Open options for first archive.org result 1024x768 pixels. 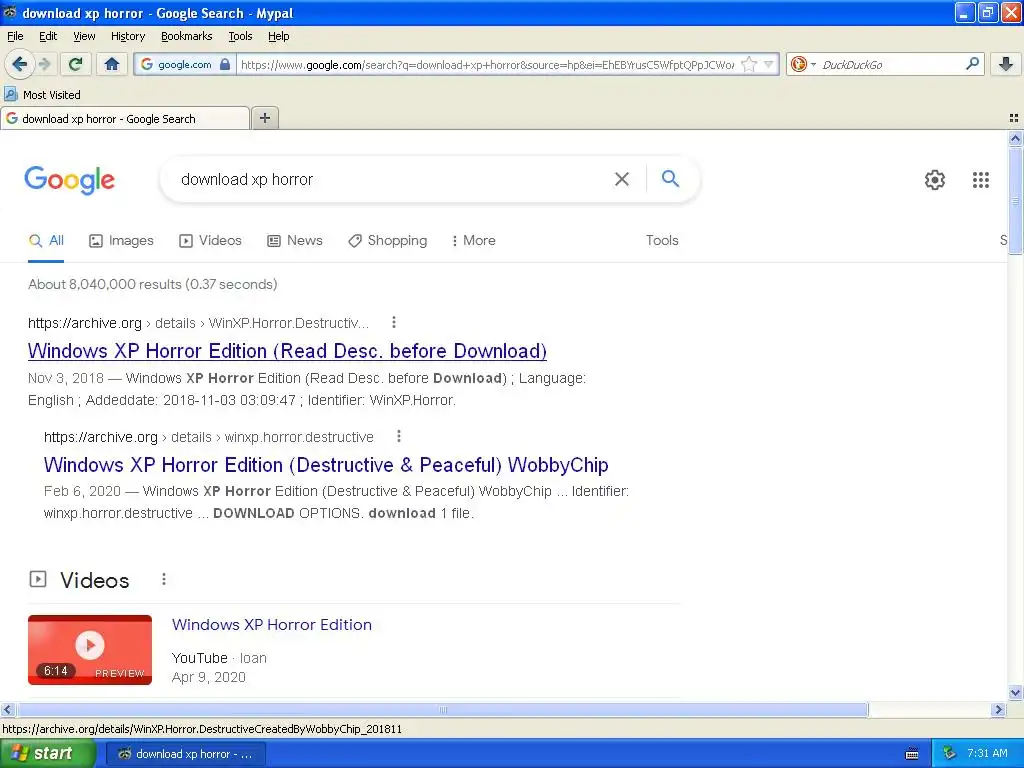tap(393, 323)
